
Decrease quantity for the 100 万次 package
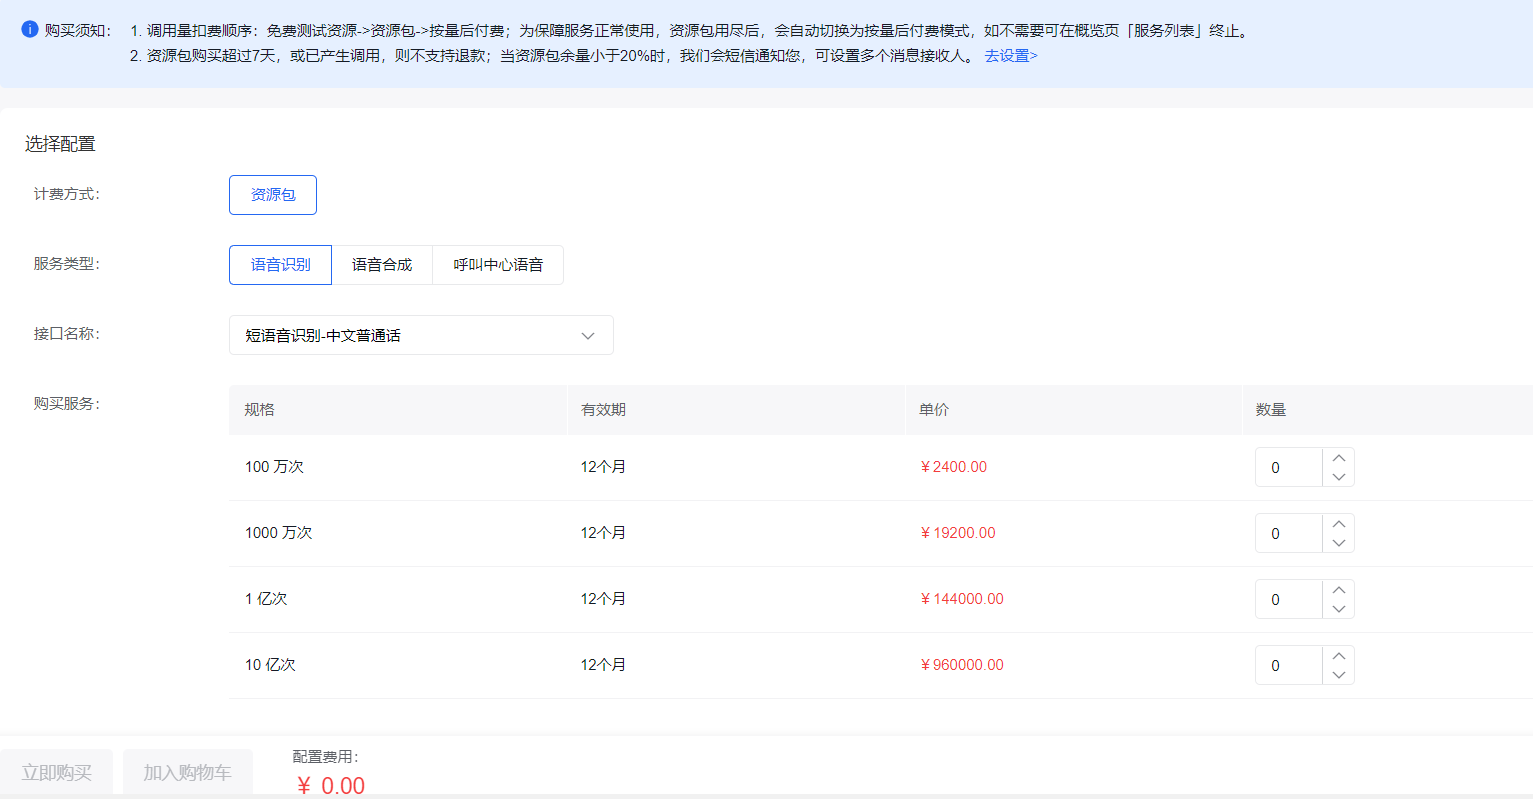[x=1338, y=477]
